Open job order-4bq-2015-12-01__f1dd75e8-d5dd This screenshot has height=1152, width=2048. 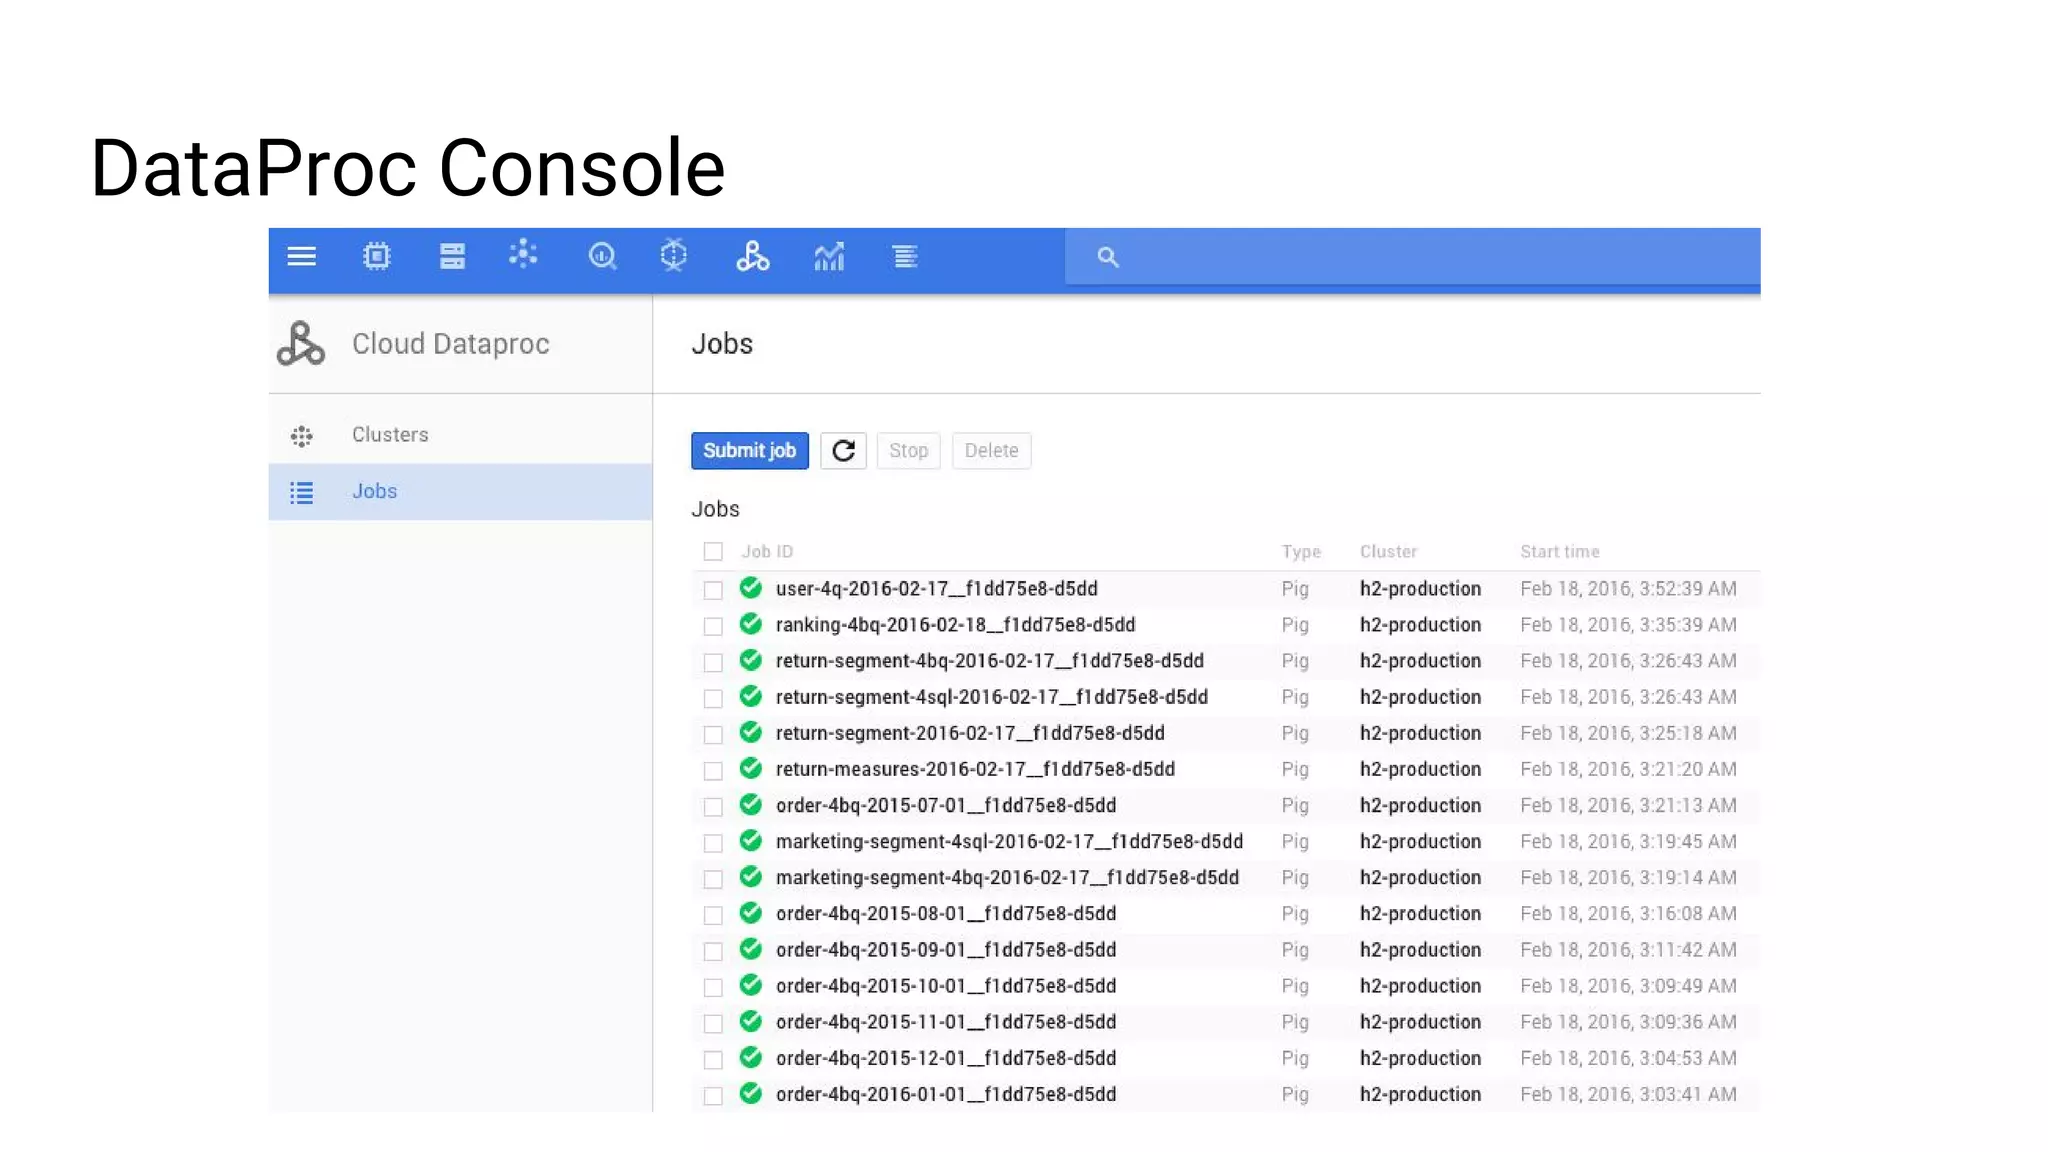[945, 1058]
